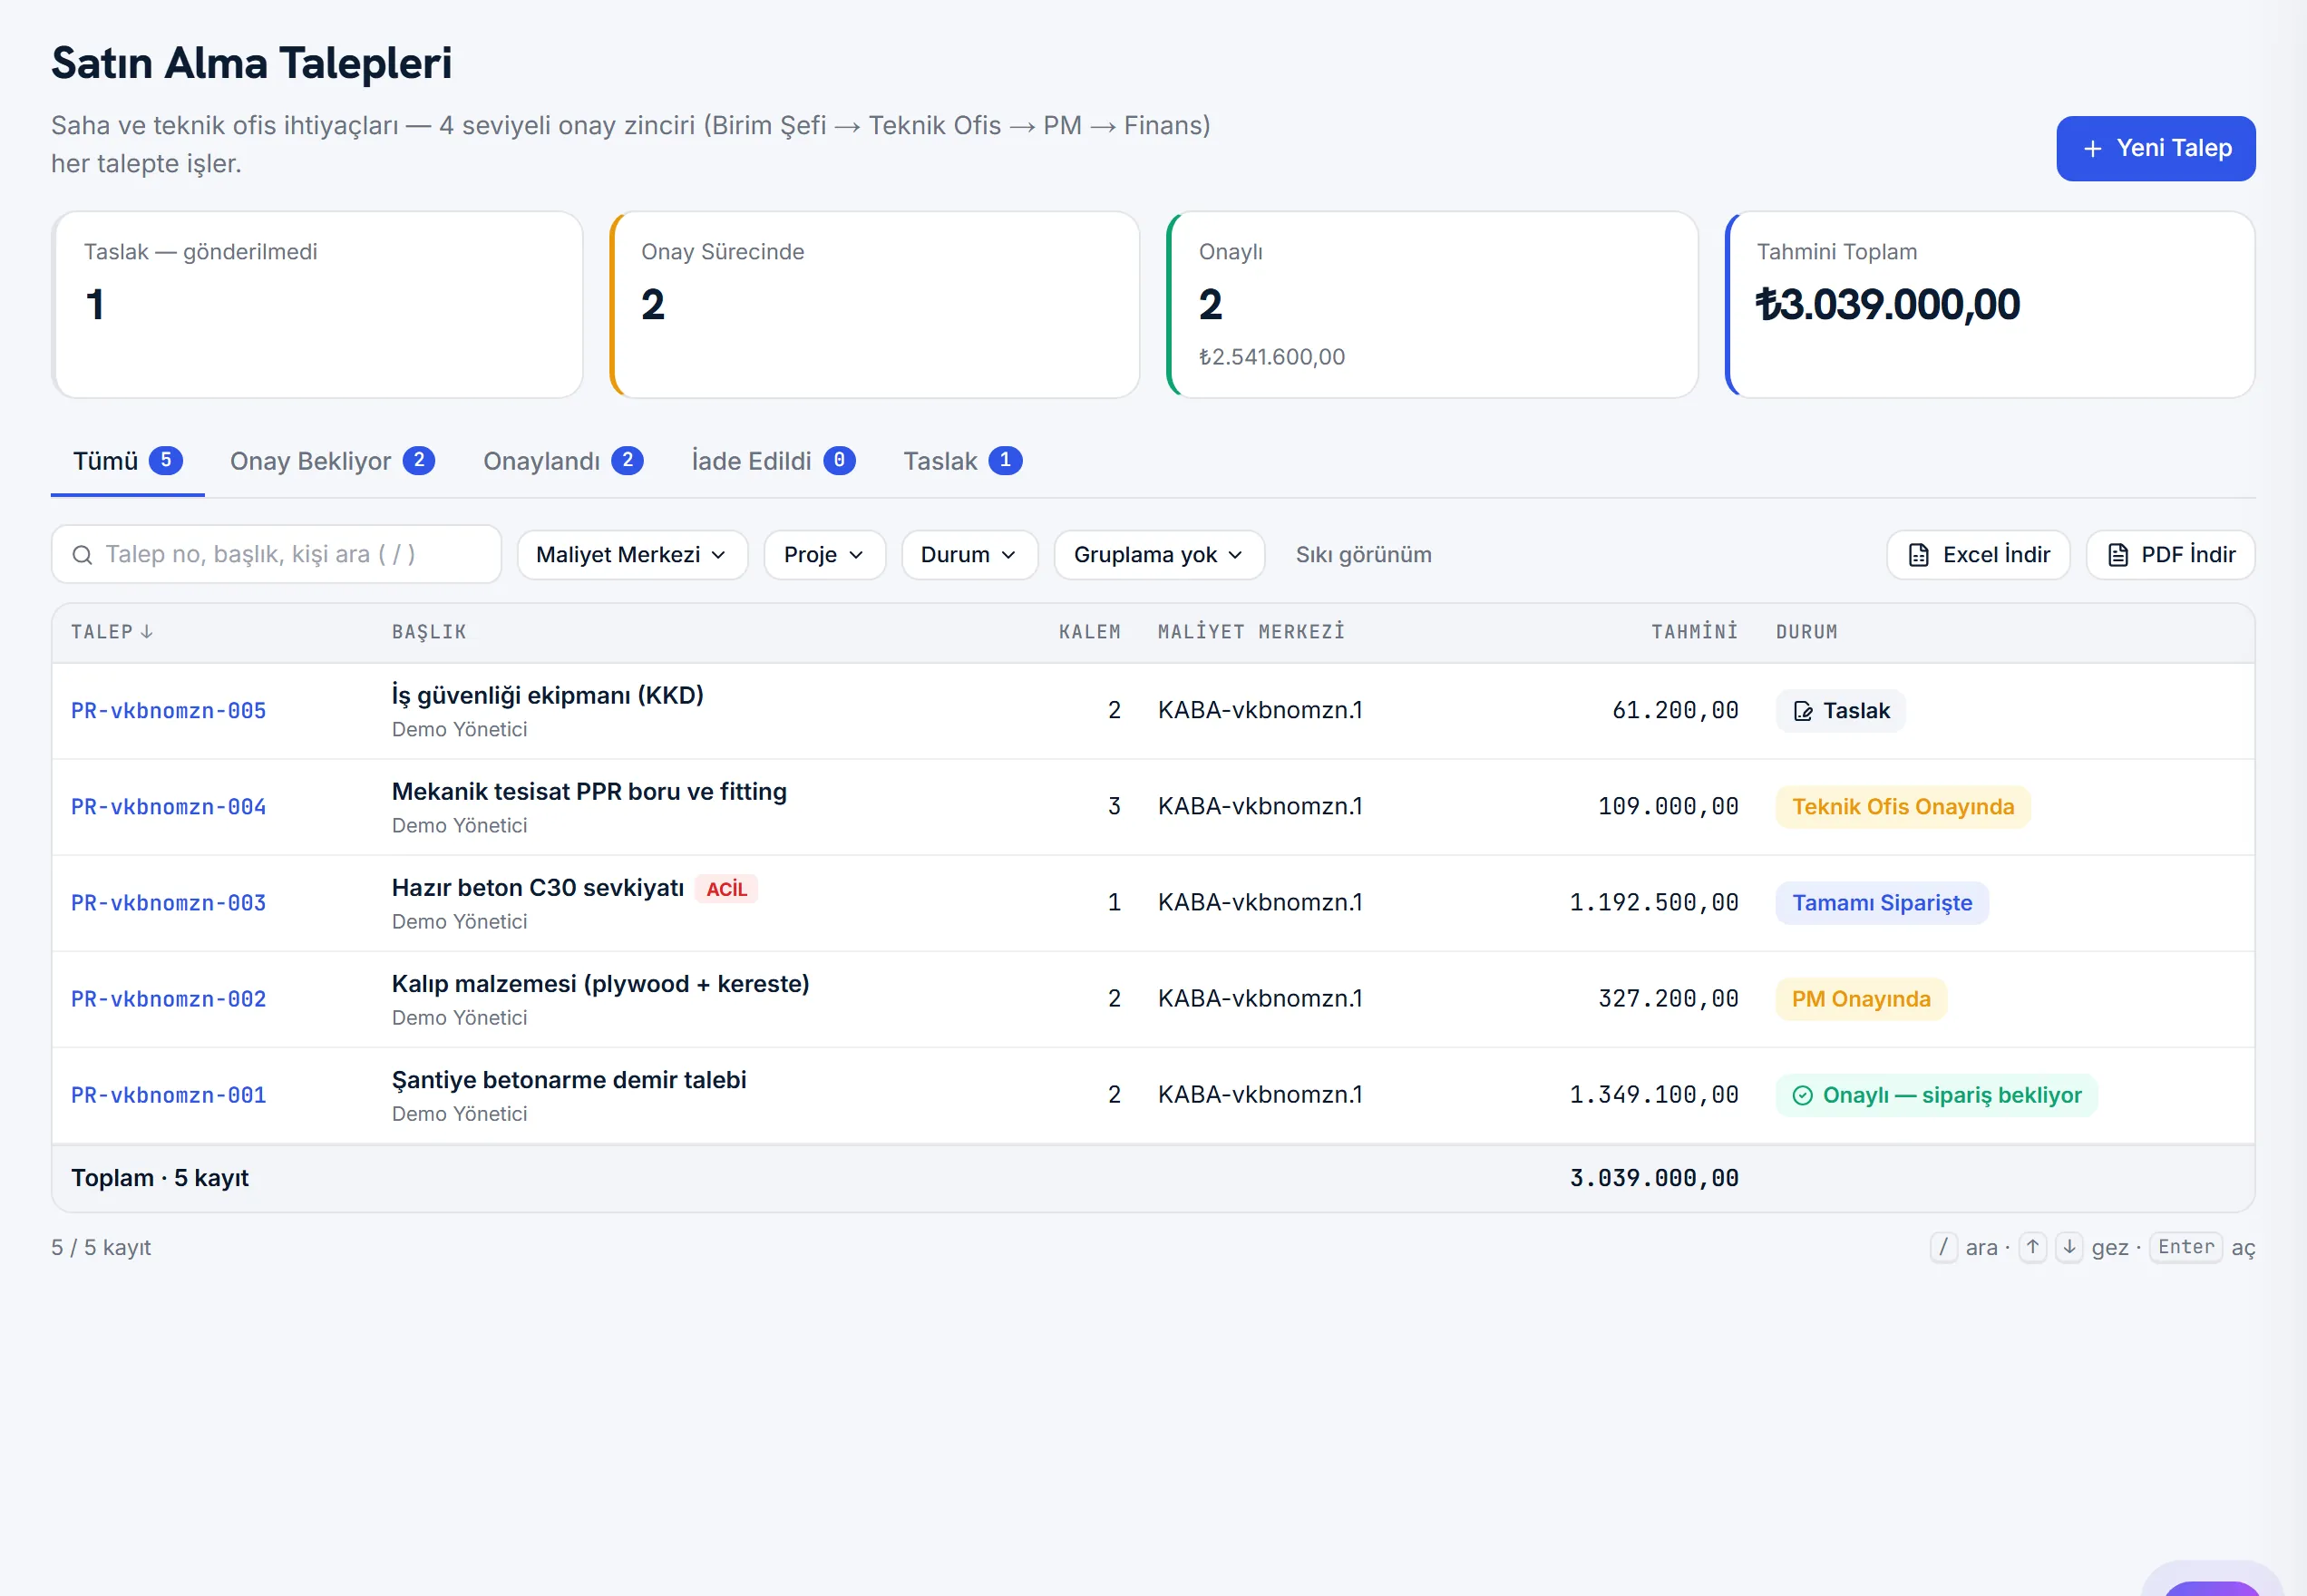Click the down-arrow key hint icon
2307x1596 pixels.
2069,1247
